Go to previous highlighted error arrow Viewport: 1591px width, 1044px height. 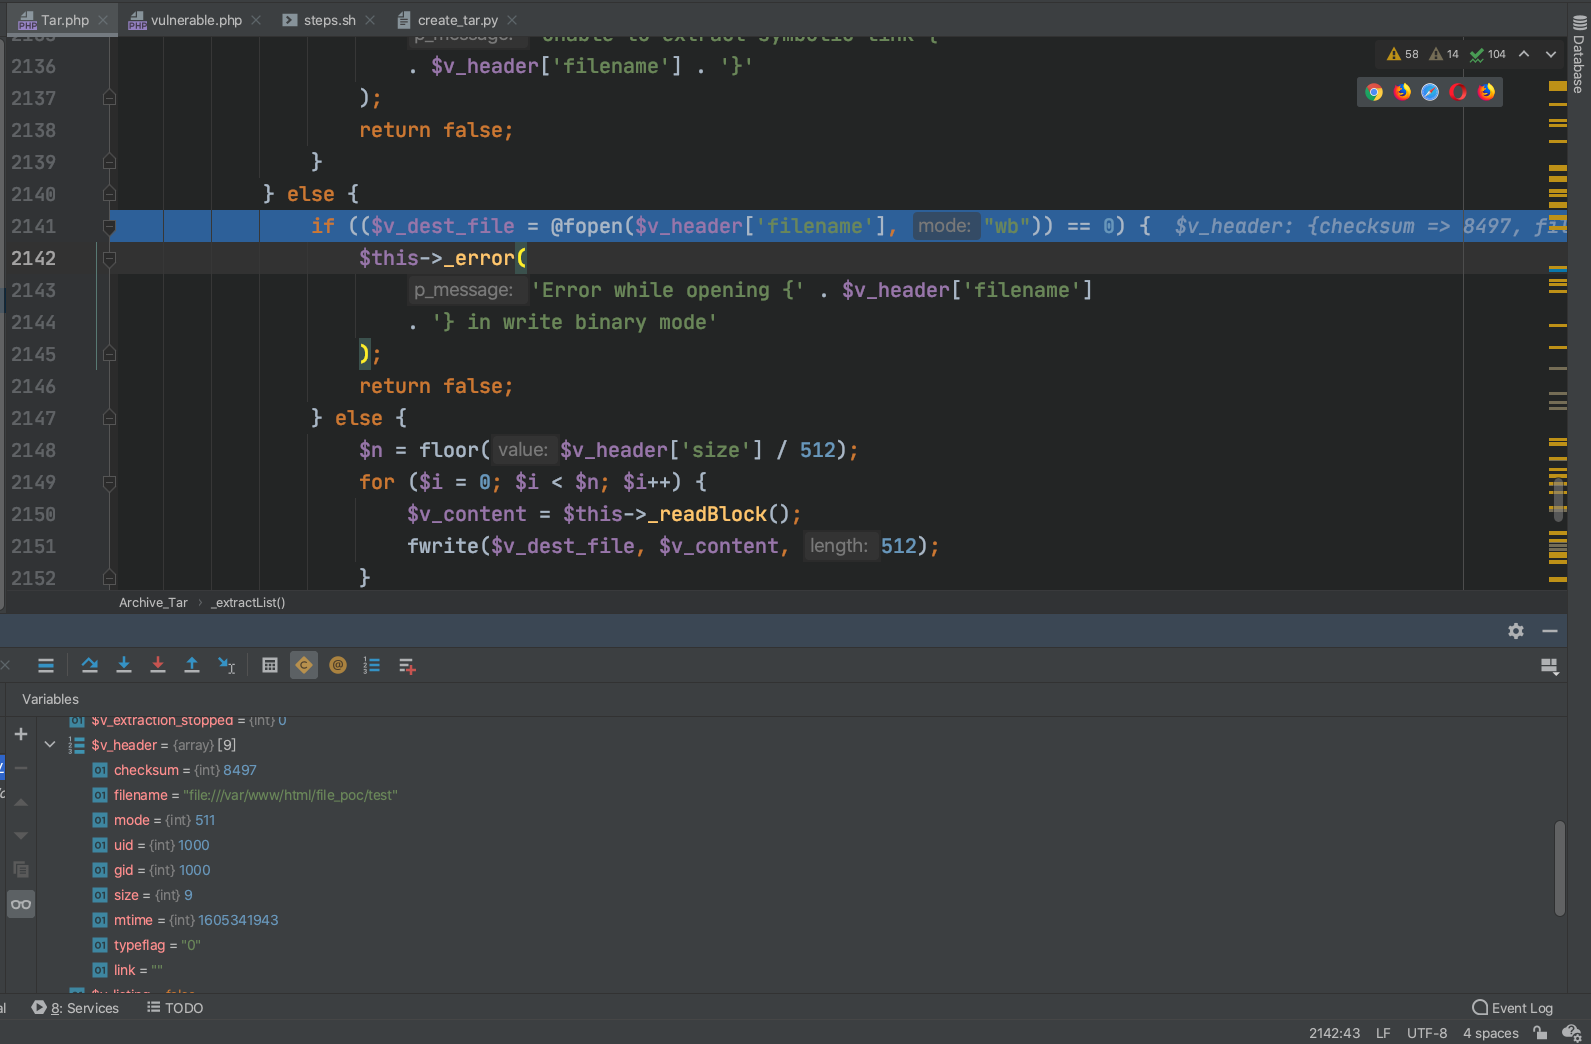[x=1524, y=54]
